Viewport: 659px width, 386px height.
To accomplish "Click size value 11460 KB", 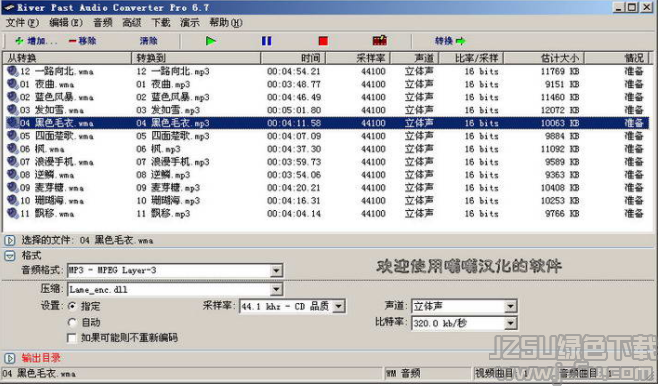I will pos(560,97).
